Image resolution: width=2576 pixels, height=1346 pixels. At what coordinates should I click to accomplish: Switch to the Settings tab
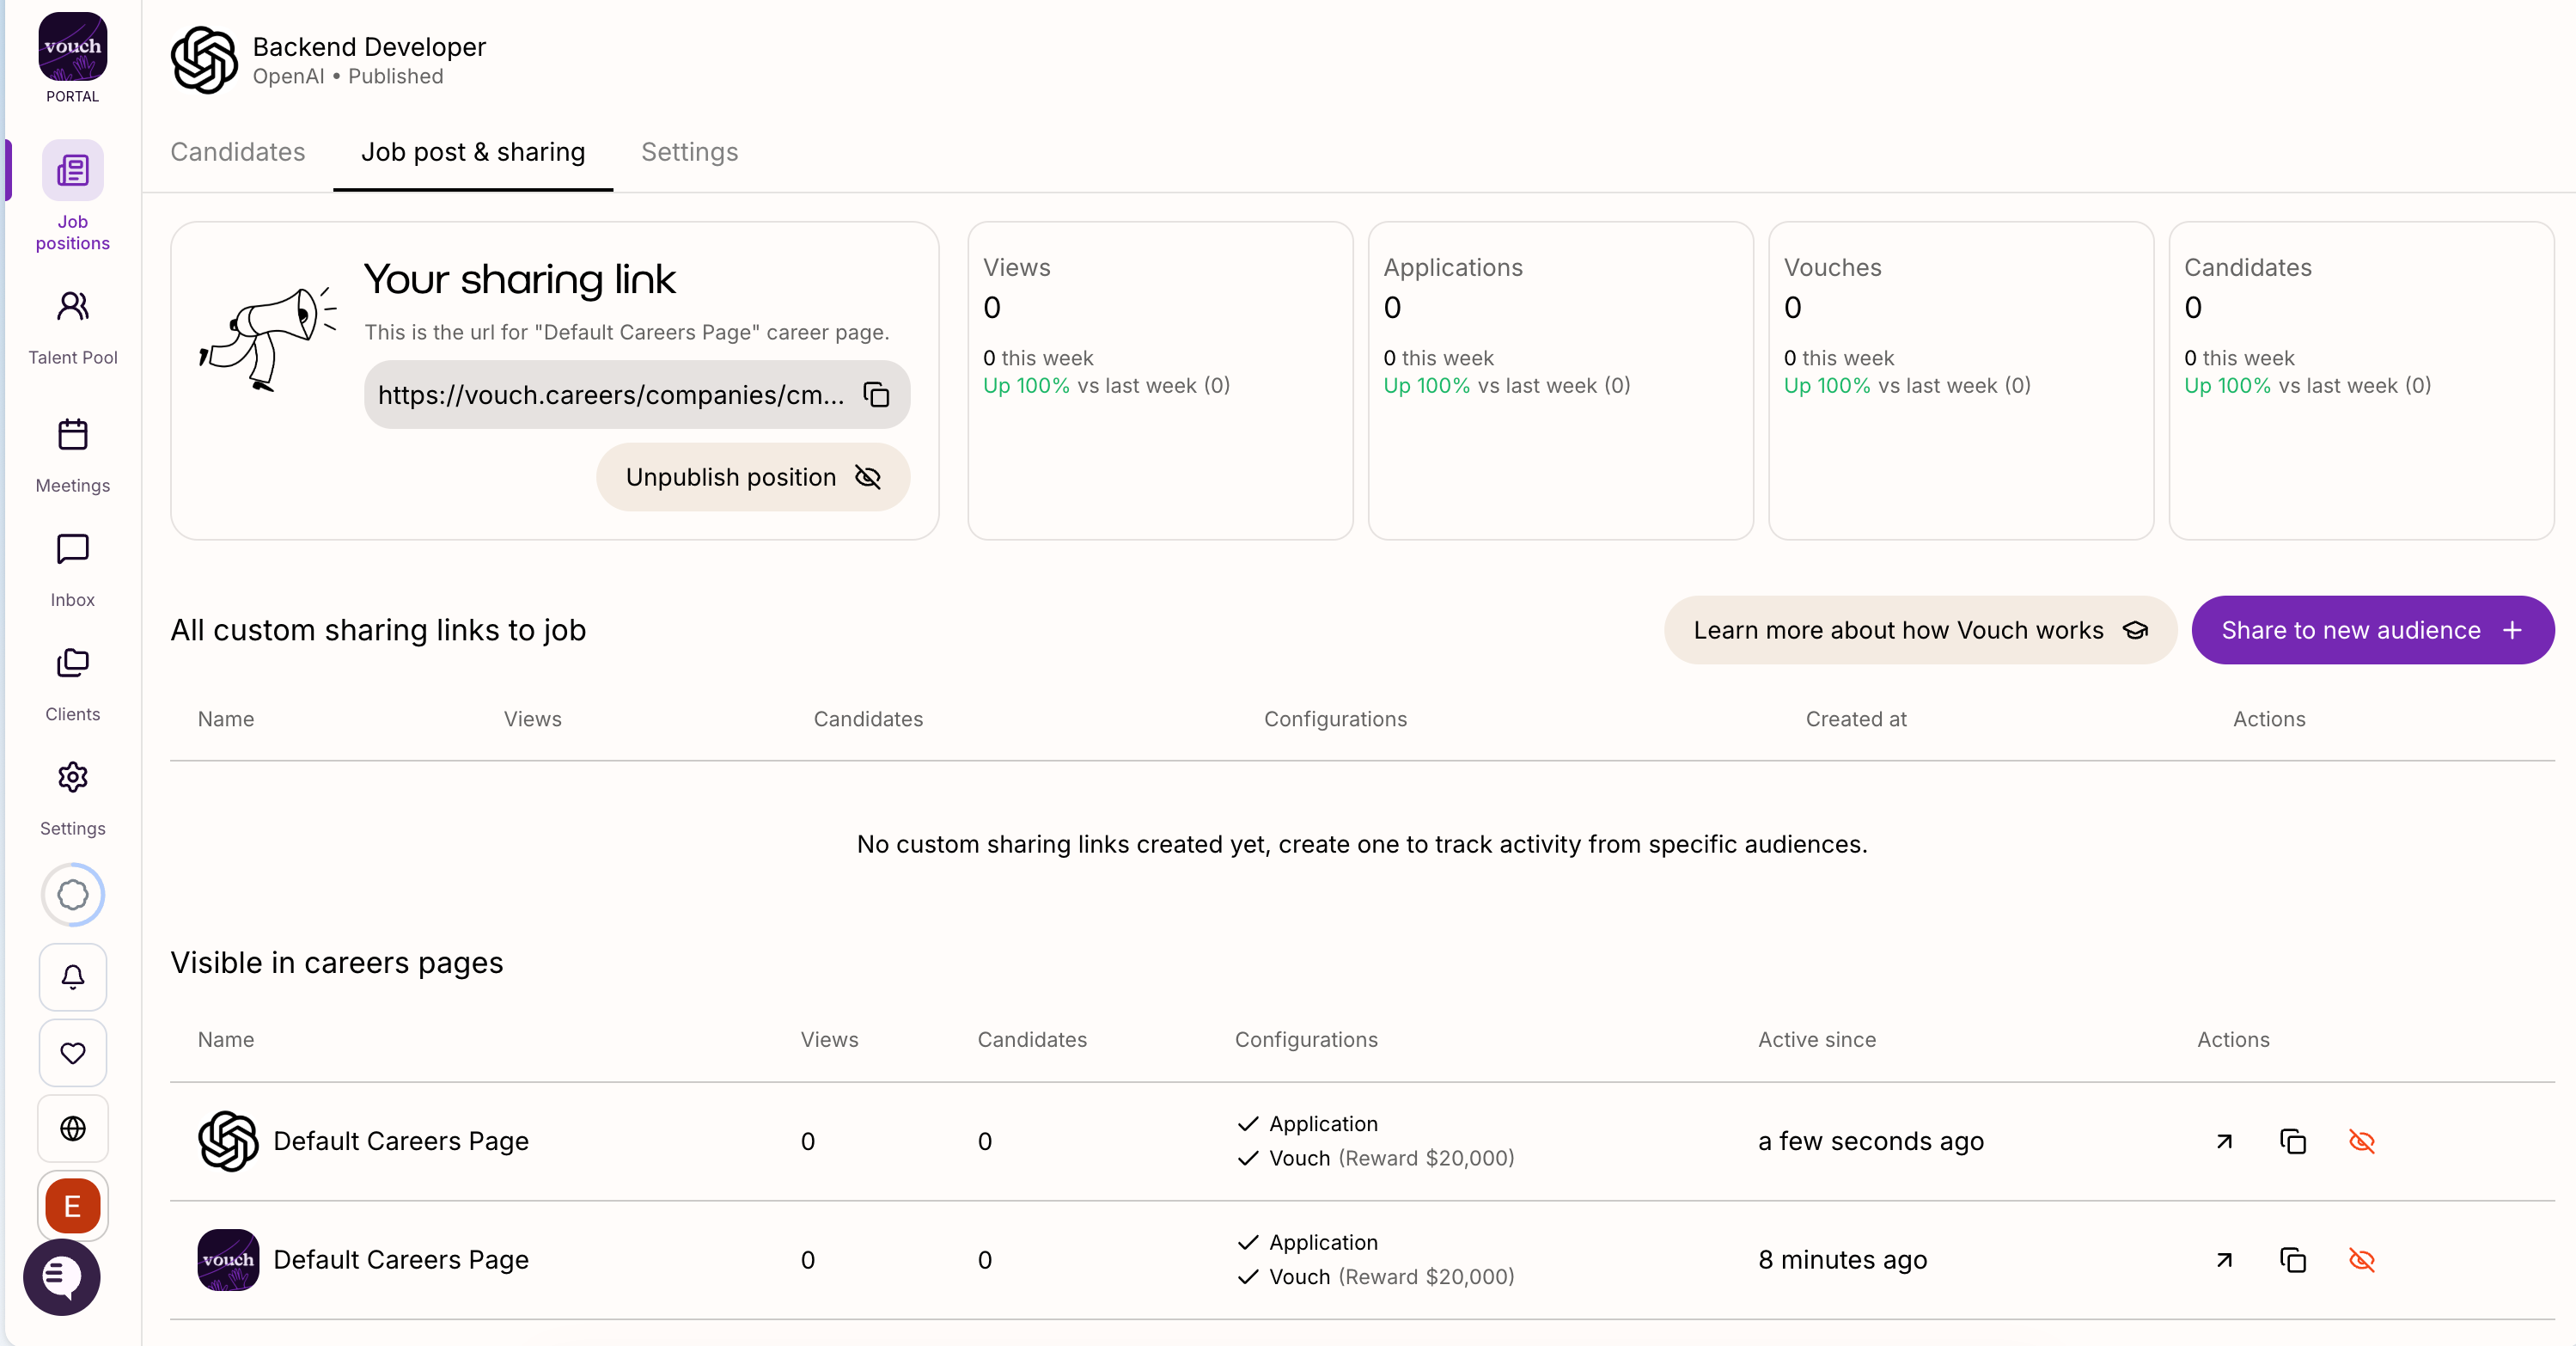tap(689, 152)
